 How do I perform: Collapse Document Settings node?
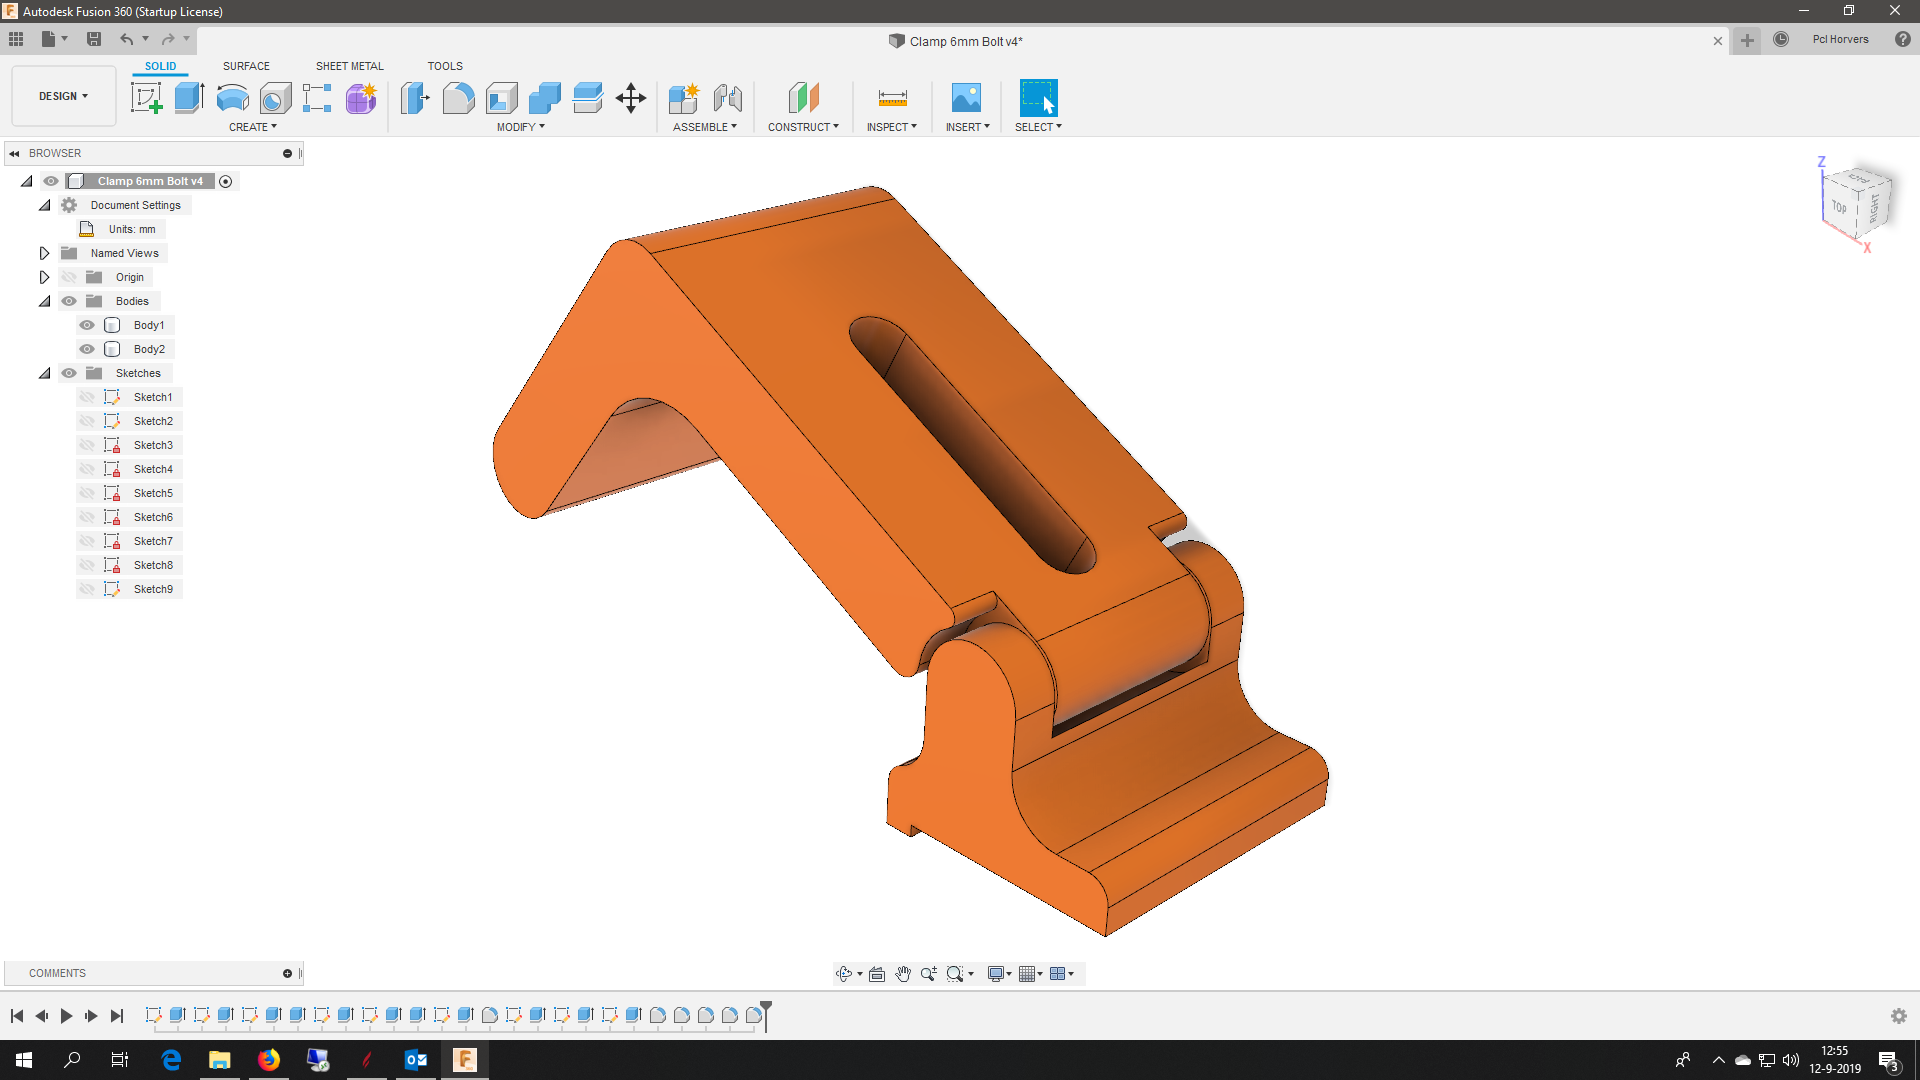pos(44,205)
